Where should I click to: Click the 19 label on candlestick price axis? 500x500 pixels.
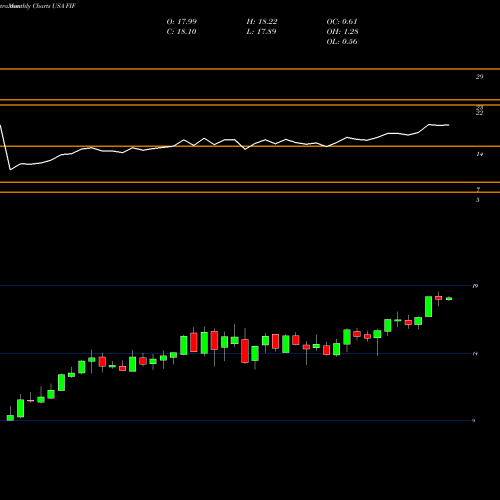coord(475,286)
